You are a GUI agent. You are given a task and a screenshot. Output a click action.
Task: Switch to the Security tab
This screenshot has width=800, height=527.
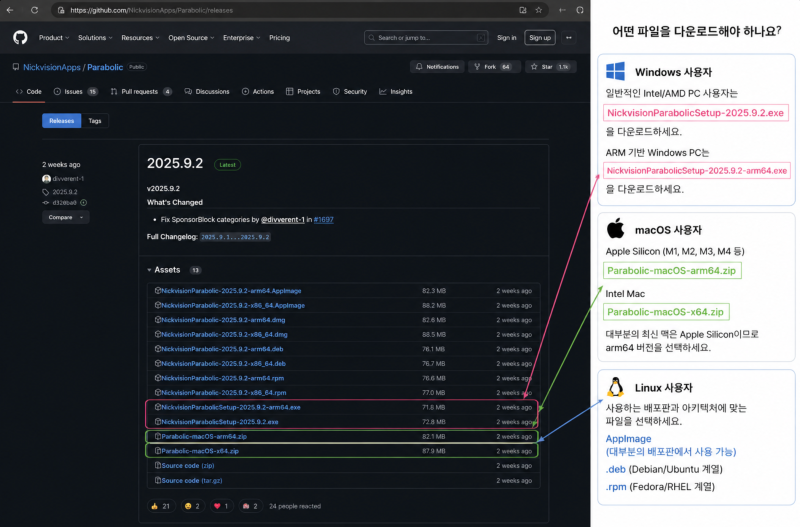350,92
